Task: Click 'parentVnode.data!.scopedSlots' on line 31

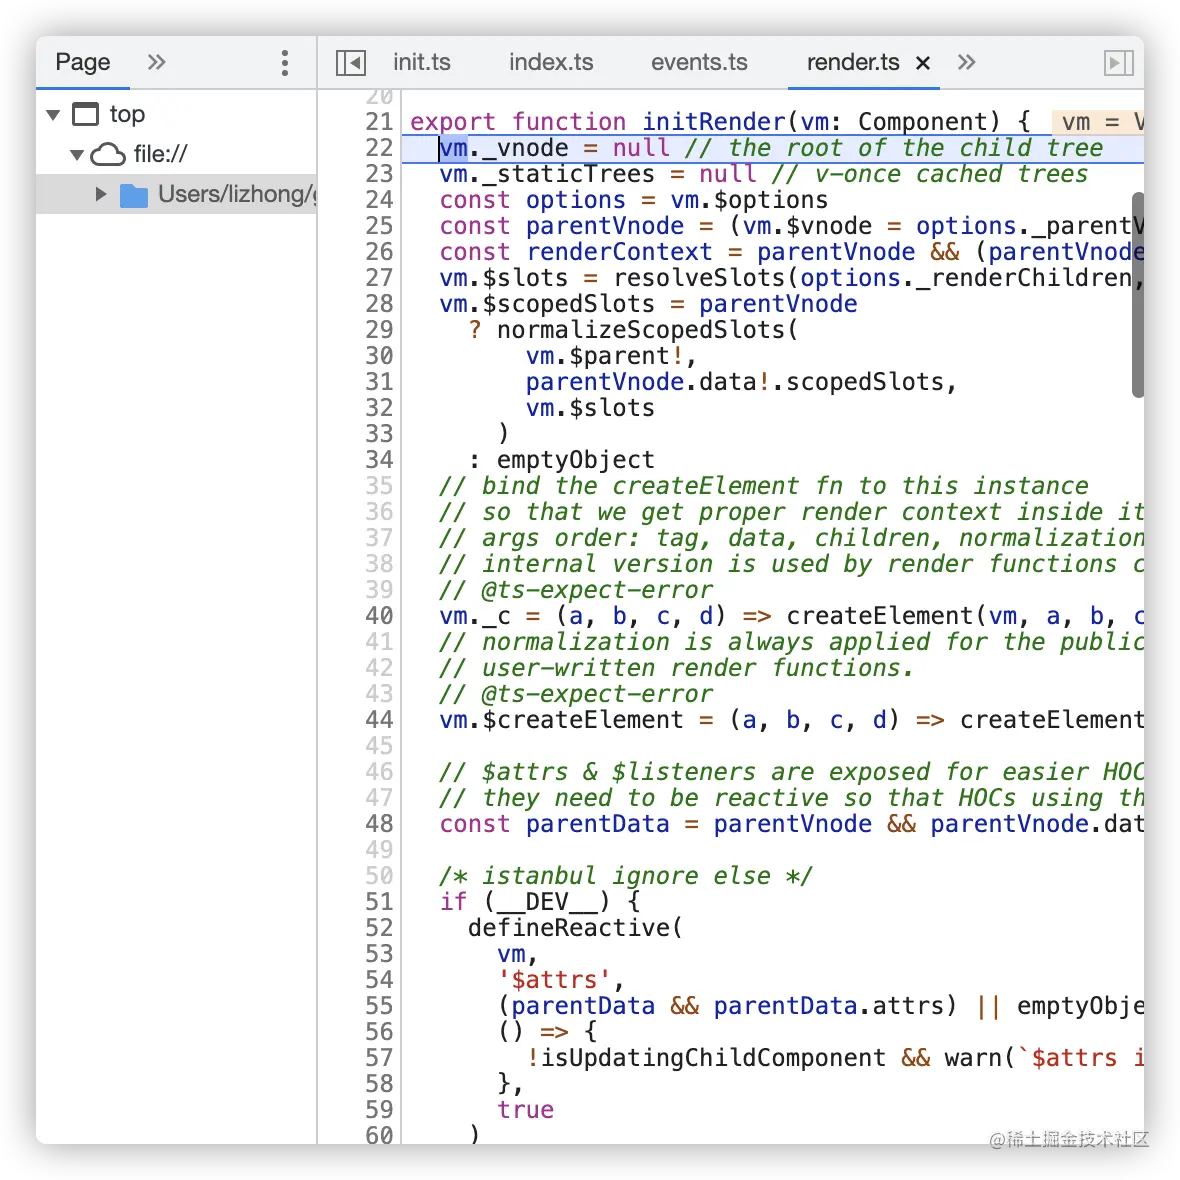Action: [734, 382]
